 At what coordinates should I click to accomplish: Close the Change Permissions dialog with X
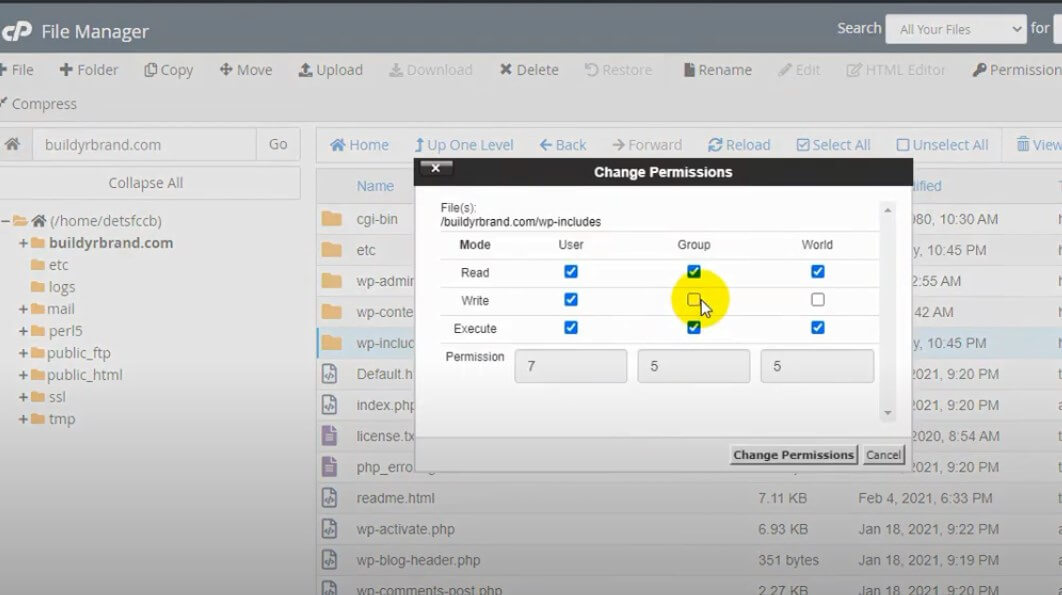coord(436,168)
